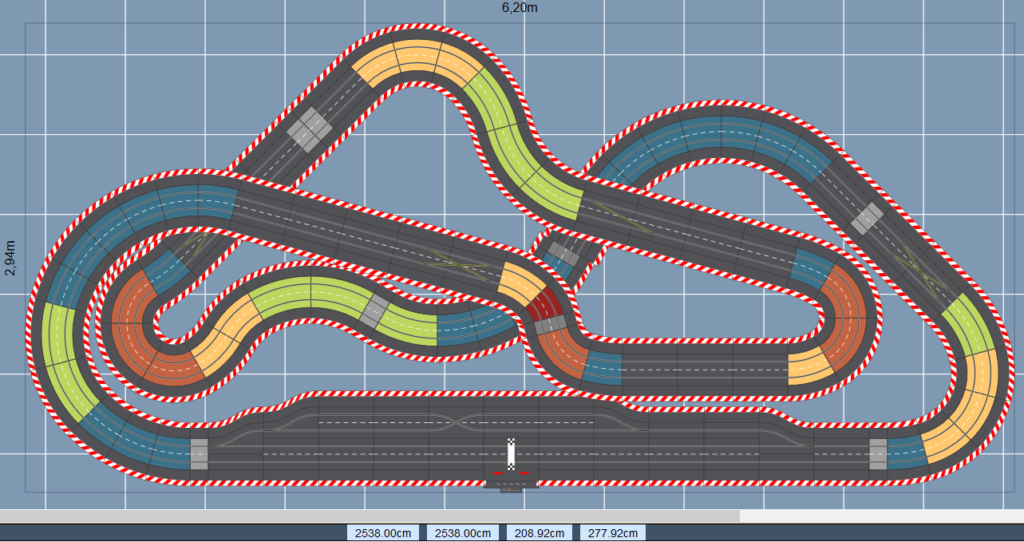Click the 6,20m width dimension label
Screen dimensions: 1024x542
point(520,8)
